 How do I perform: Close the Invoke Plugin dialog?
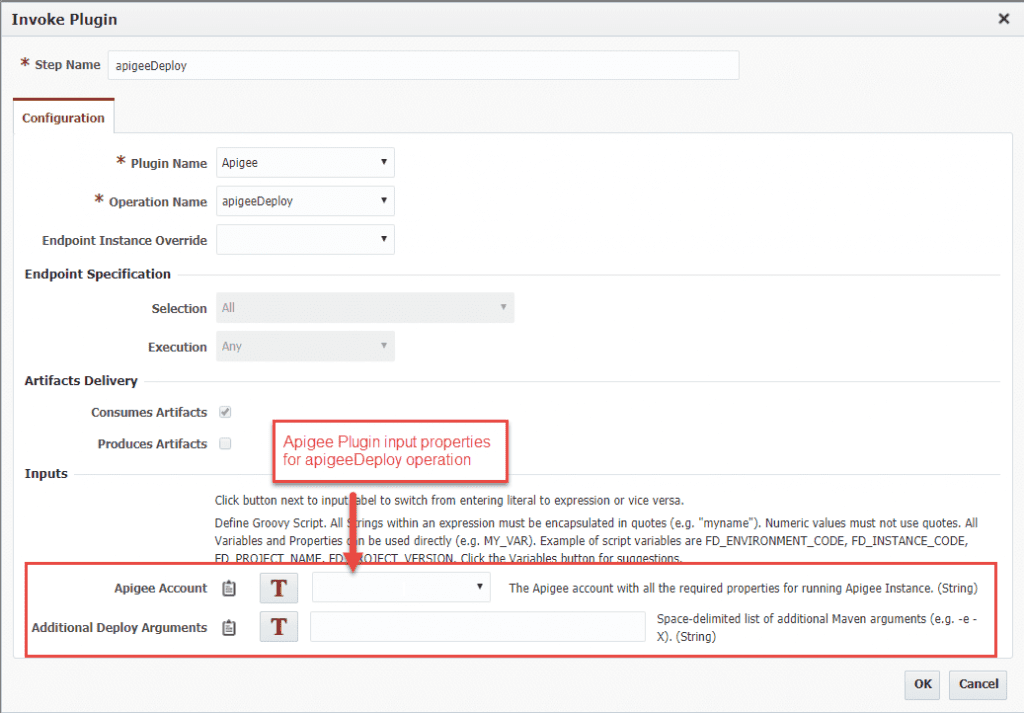click(x=1005, y=18)
